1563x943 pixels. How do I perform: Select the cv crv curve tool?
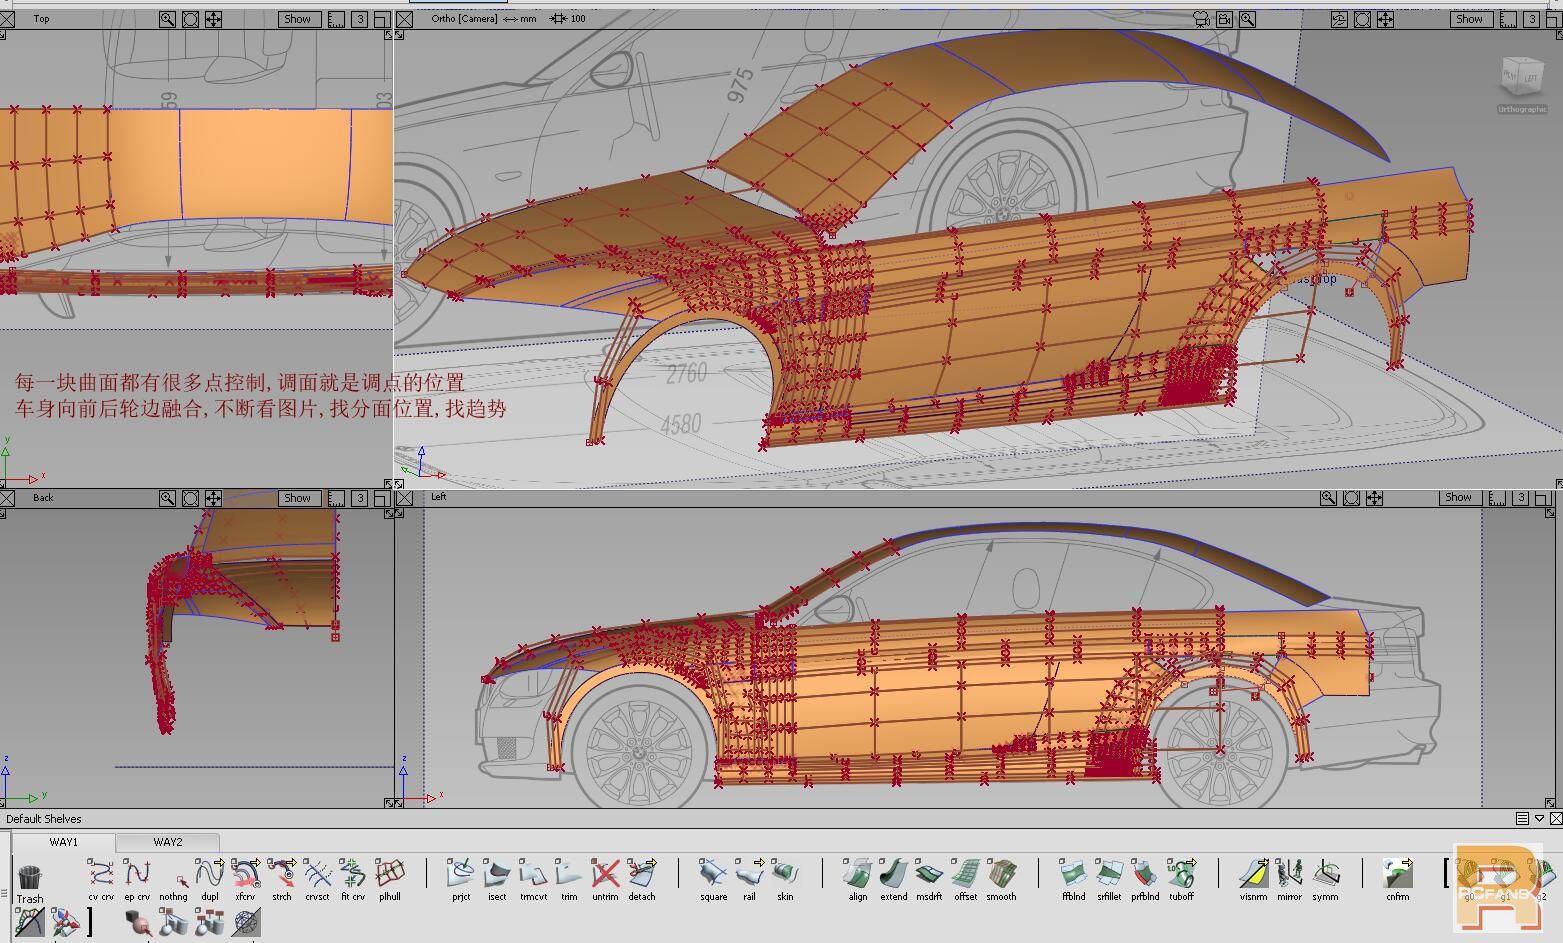tap(100, 880)
